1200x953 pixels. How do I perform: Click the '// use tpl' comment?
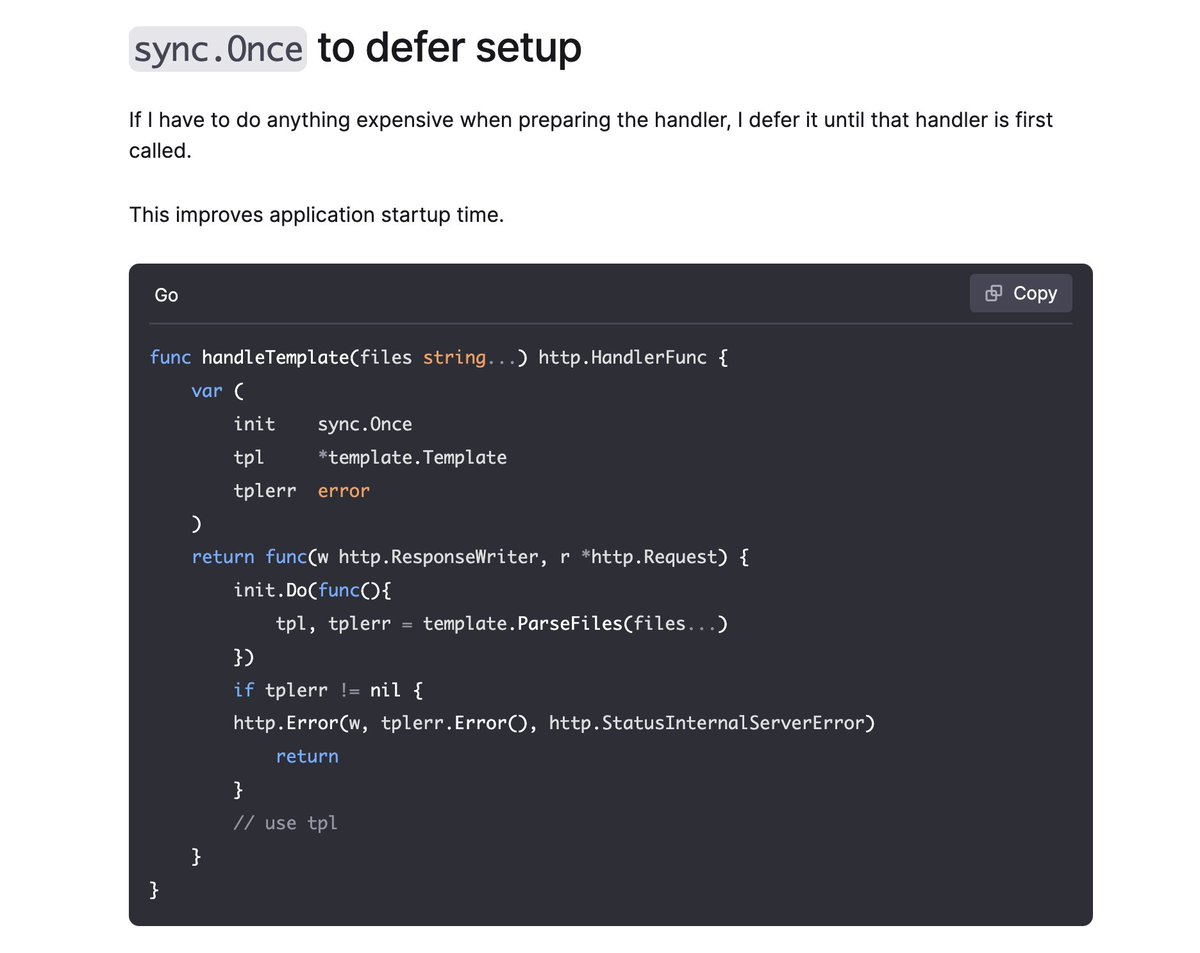pos(286,823)
